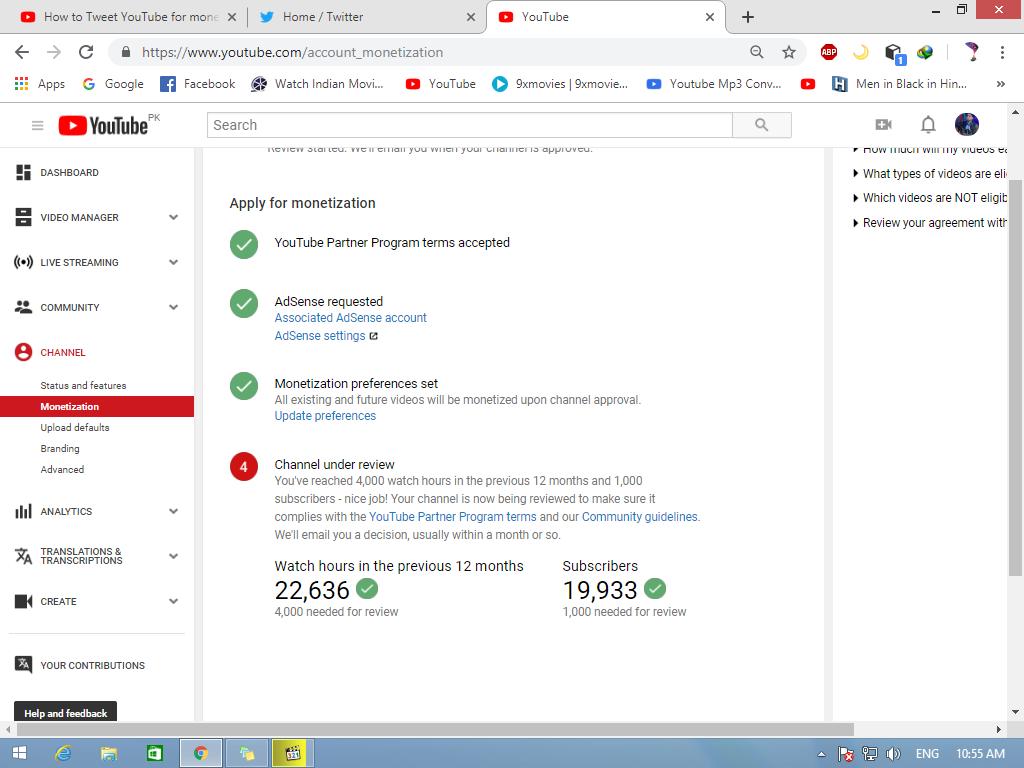Click the Live Streaming broadcast icon
The width and height of the screenshot is (1024, 768).
point(24,263)
